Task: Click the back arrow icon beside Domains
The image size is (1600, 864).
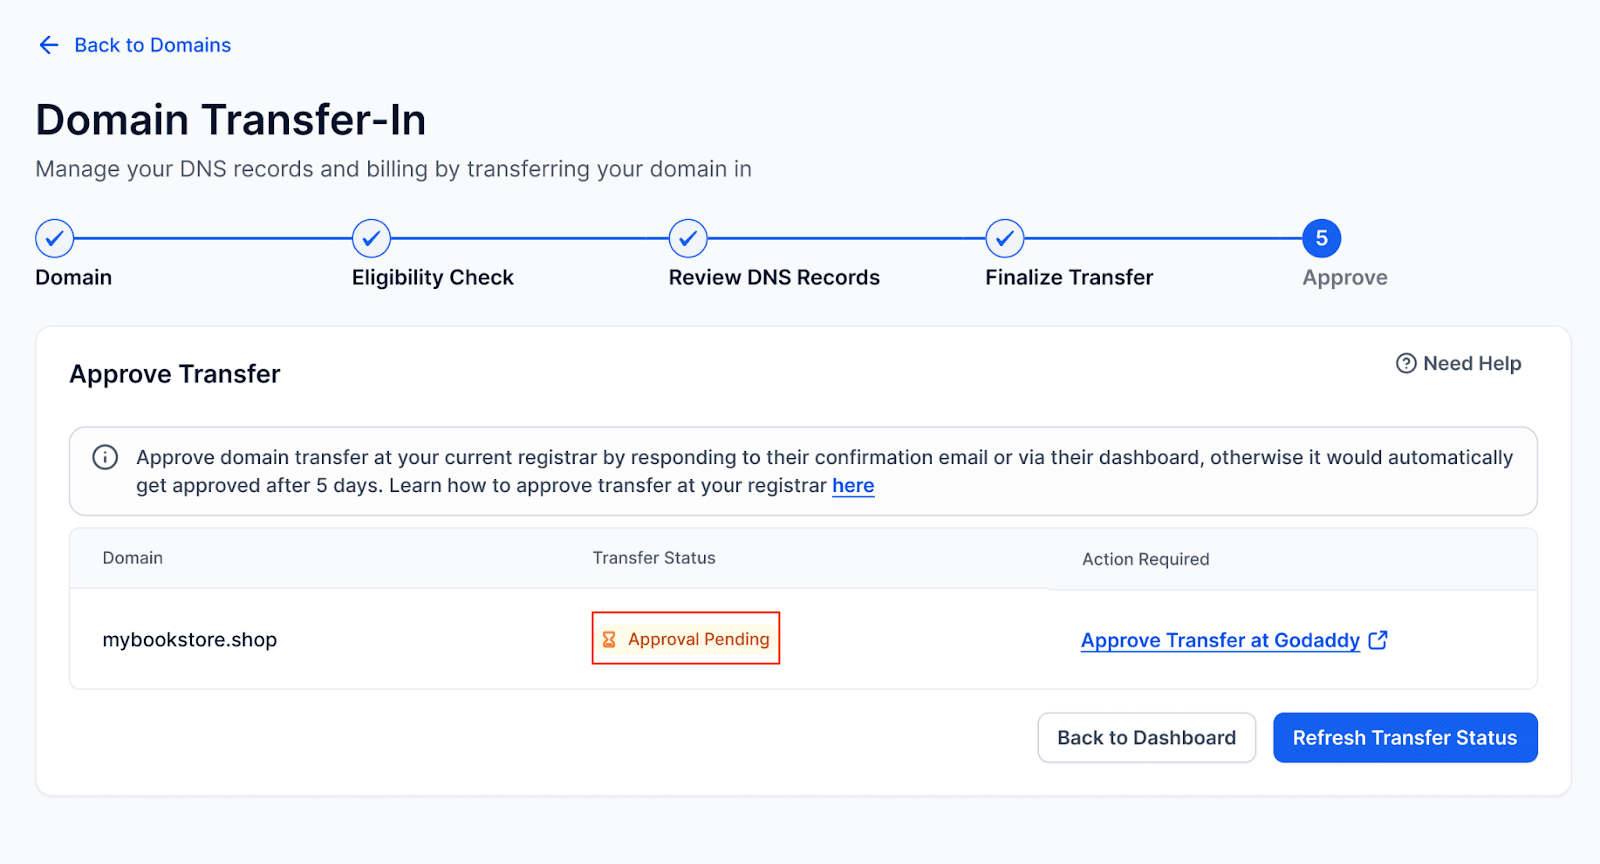Action: (48, 45)
